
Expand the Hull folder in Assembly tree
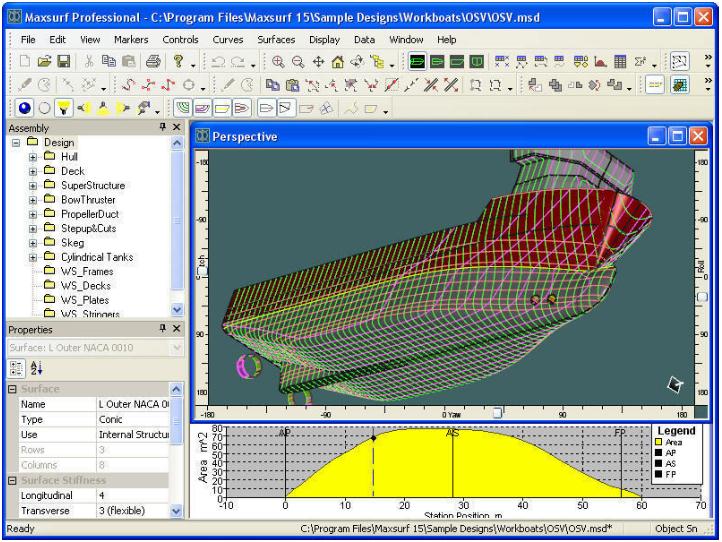[32, 157]
